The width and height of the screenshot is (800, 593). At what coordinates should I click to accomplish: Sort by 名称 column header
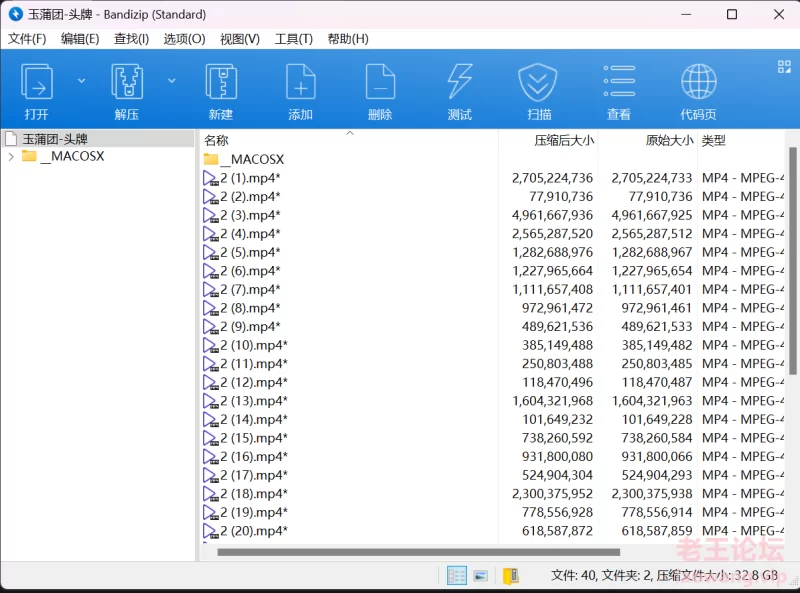tap(216, 140)
